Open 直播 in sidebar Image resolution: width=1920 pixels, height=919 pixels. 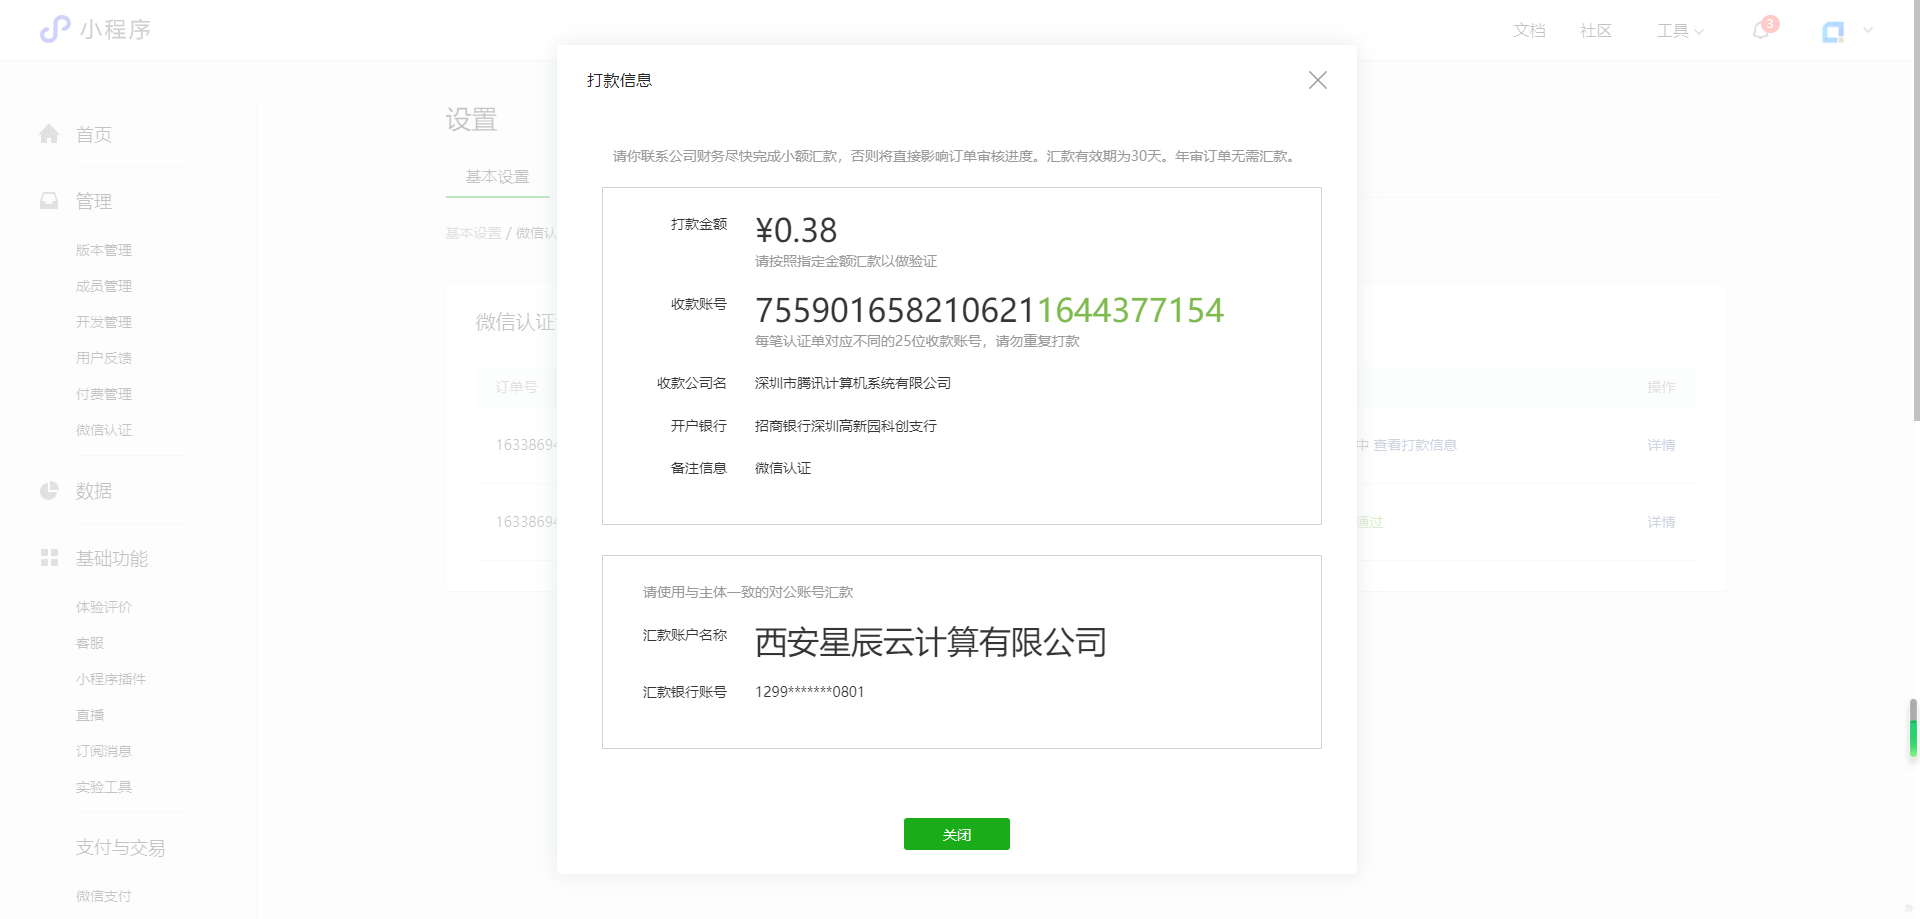coord(90,715)
